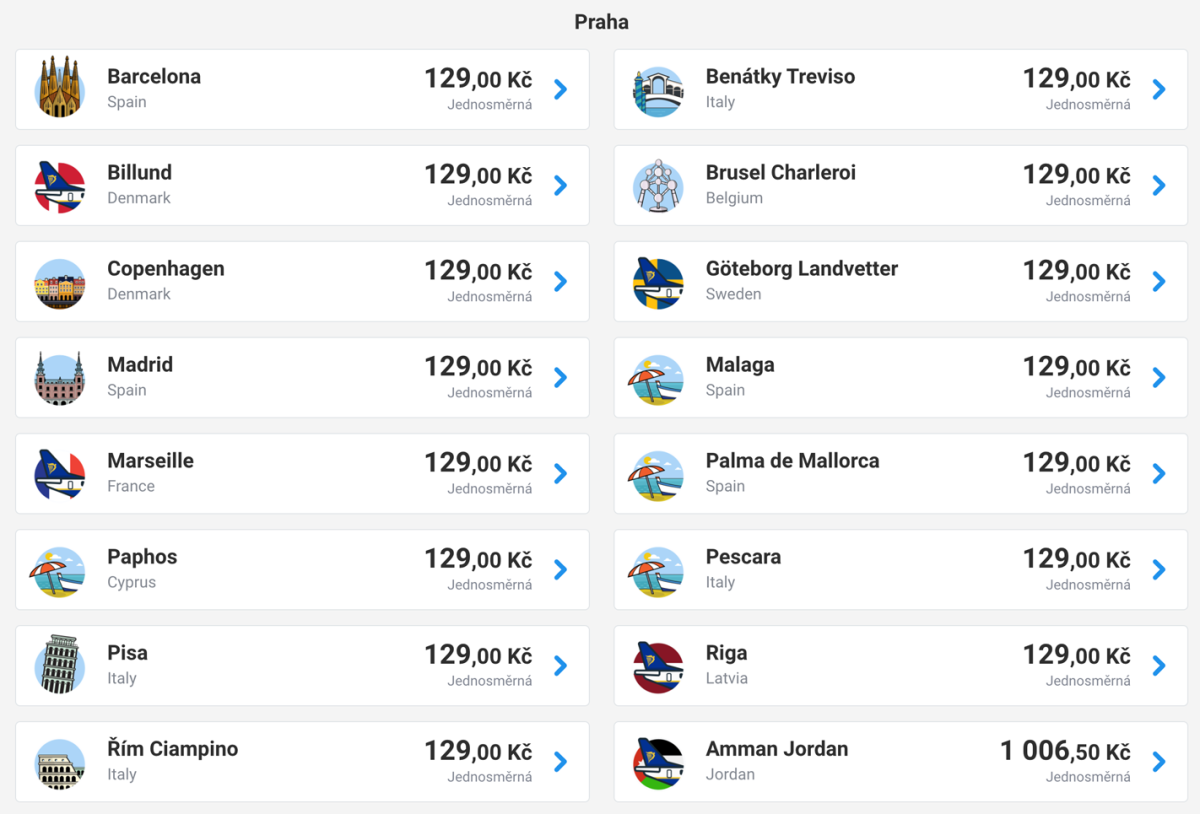Click the Malaga beach umbrella icon
The width and height of the screenshot is (1200, 814).
click(x=658, y=378)
